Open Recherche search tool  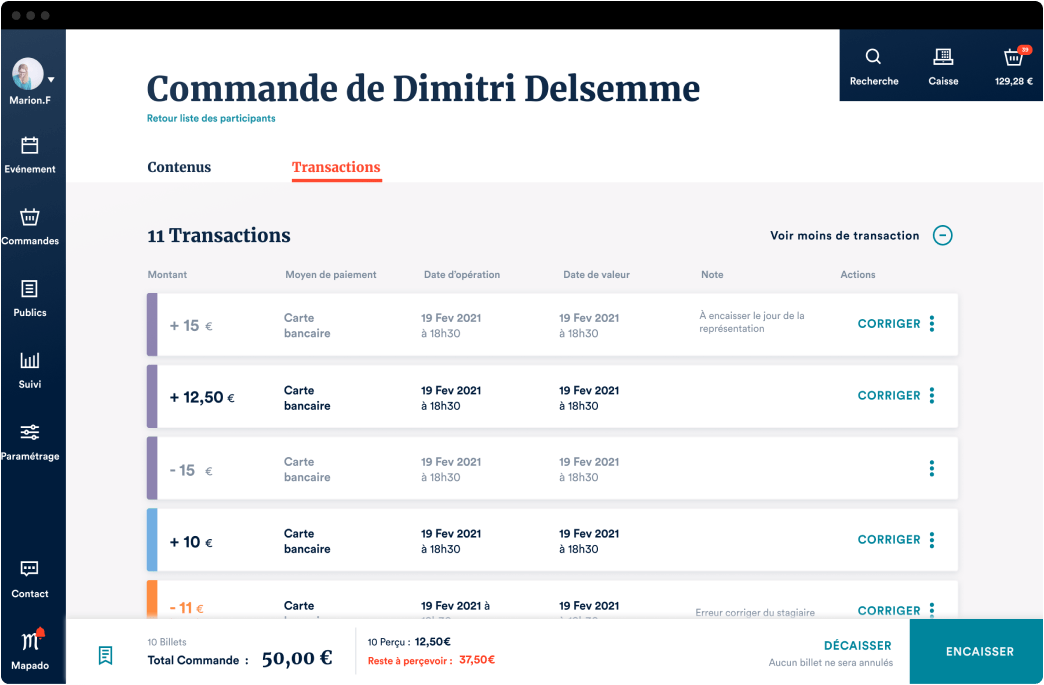pos(873,64)
